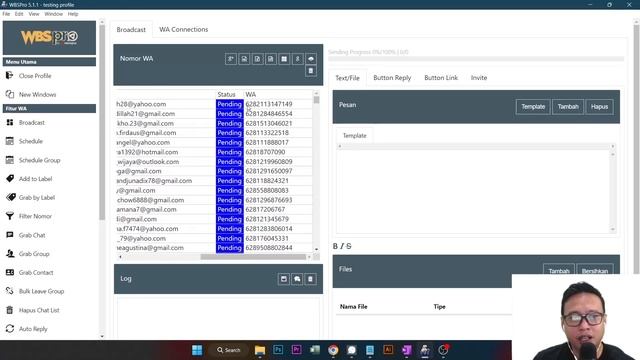The width and height of the screenshot is (640, 360).
Task: Click the grid icon in Nomor WA toolbar
Action: point(284,59)
